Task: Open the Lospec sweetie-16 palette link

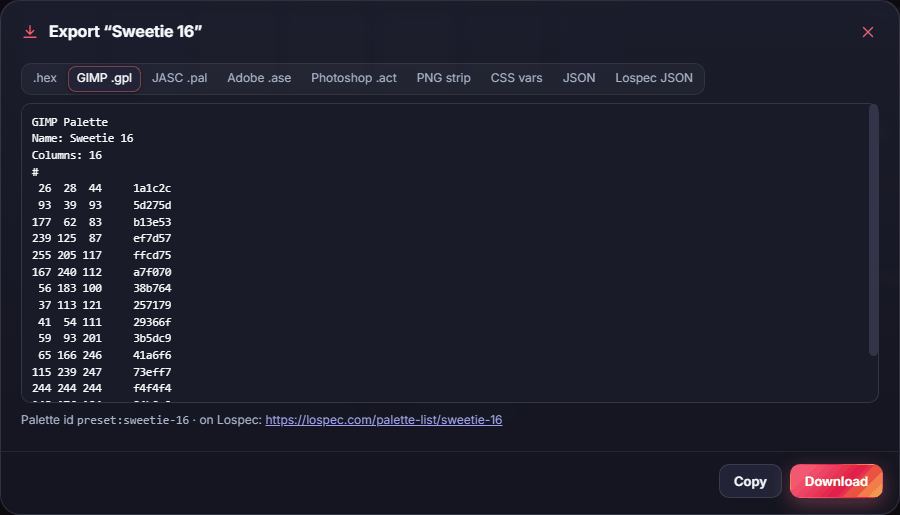Action: (383, 420)
